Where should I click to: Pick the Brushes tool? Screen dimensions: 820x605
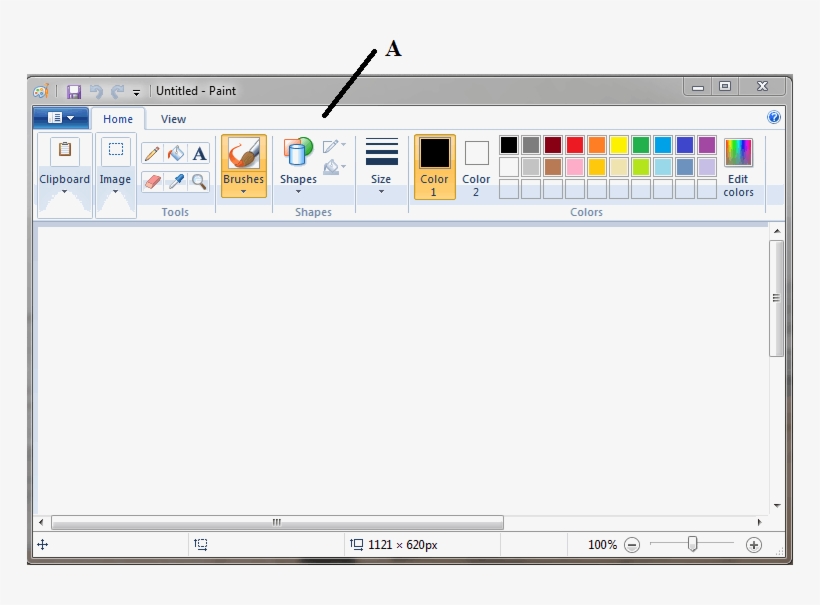point(243,160)
